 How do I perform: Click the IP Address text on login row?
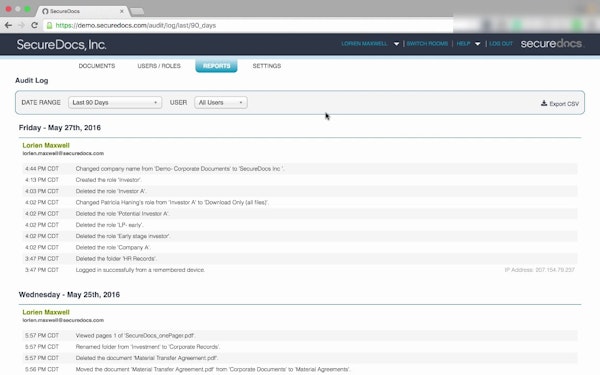tap(540, 270)
